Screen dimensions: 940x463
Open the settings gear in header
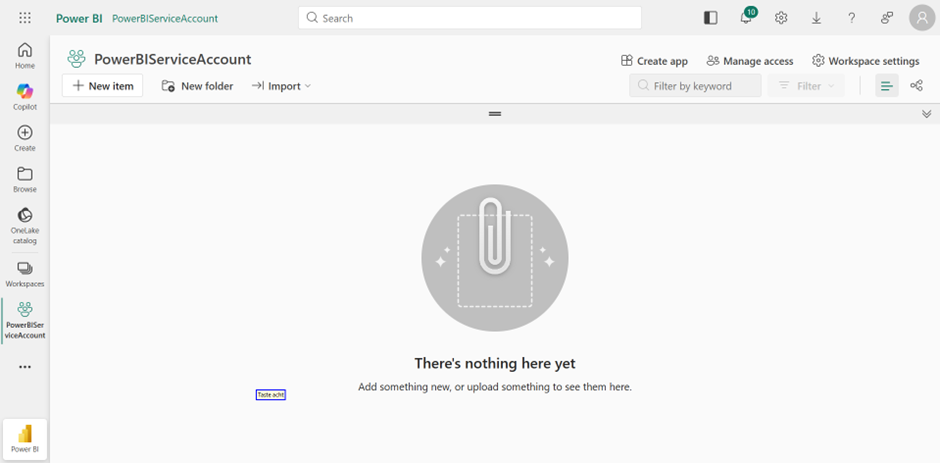781,18
